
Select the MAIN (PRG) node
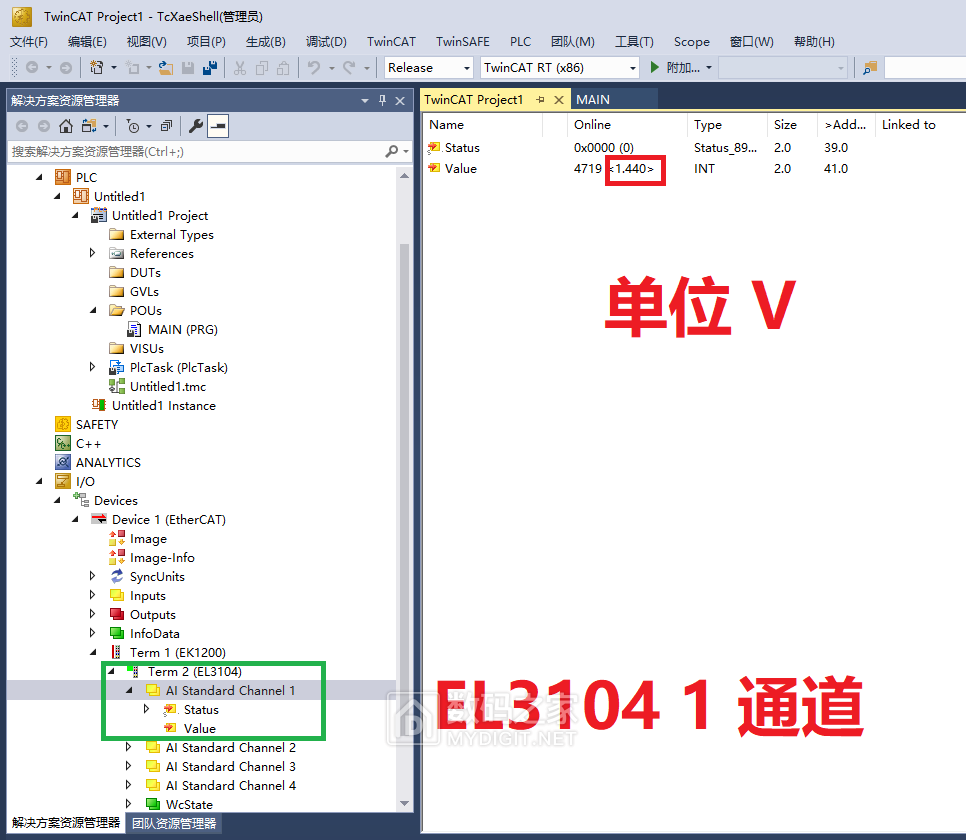tap(182, 330)
